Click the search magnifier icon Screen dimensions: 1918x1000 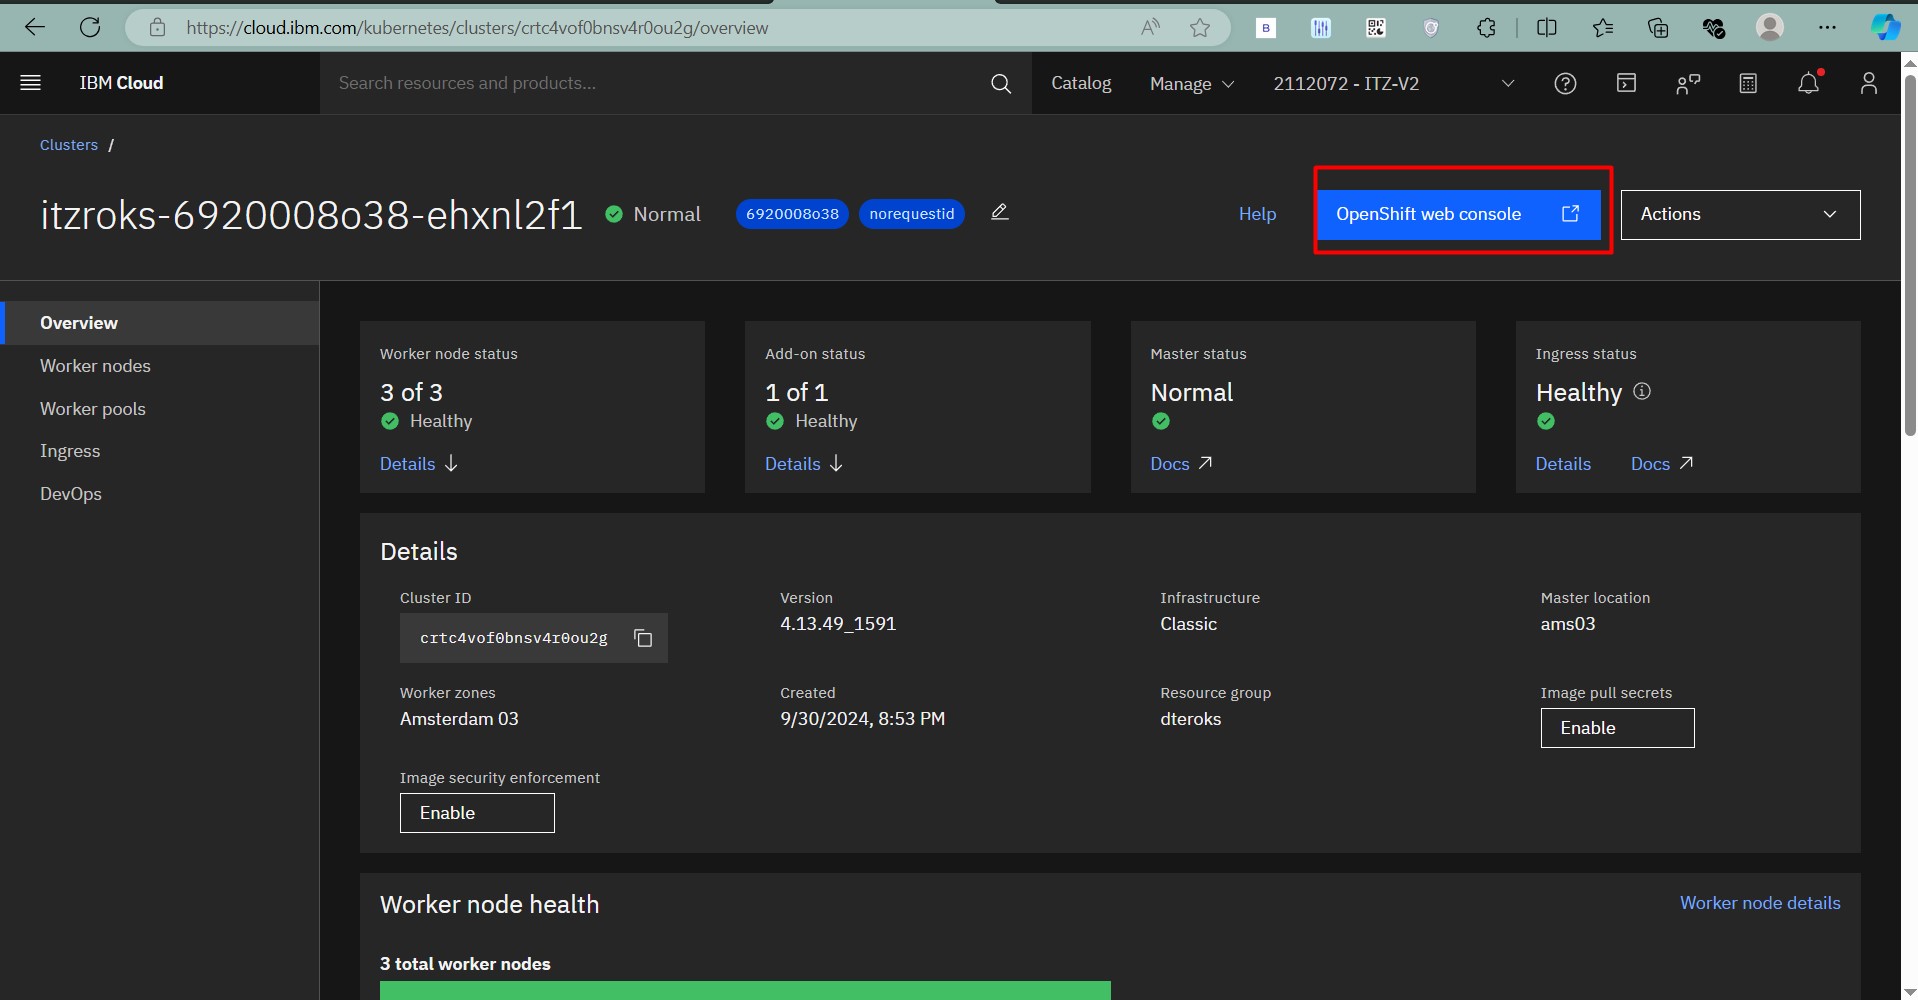pos(1000,83)
